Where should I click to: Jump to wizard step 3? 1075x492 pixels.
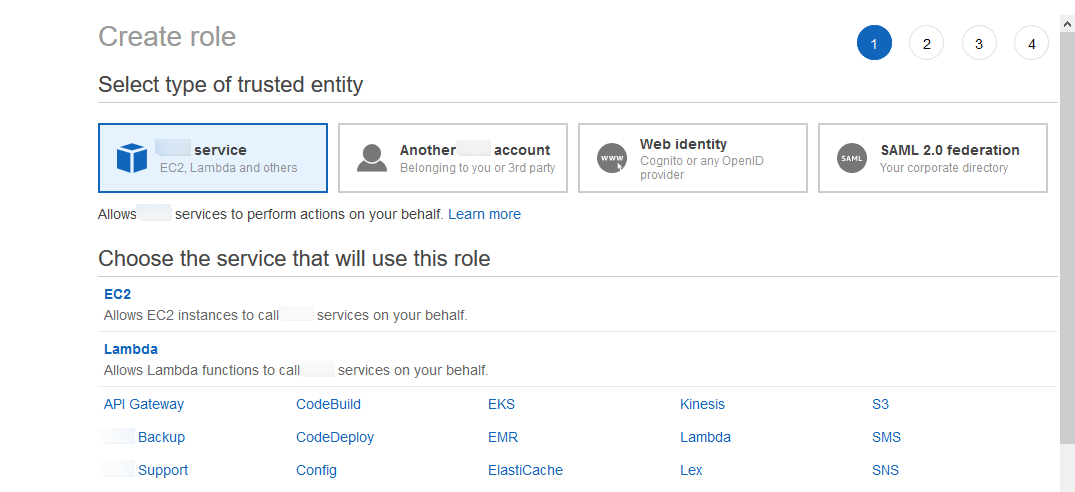[x=979, y=44]
